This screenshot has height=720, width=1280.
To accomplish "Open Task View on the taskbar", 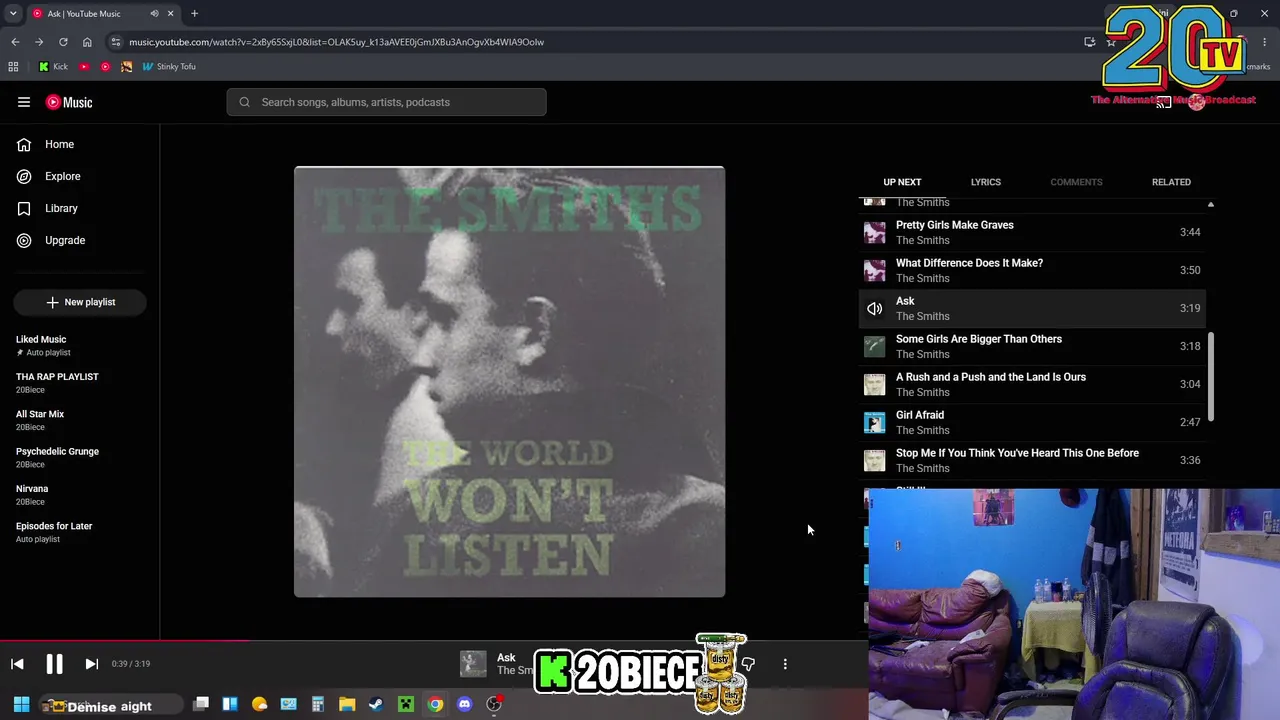I will pyautogui.click(x=201, y=704).
